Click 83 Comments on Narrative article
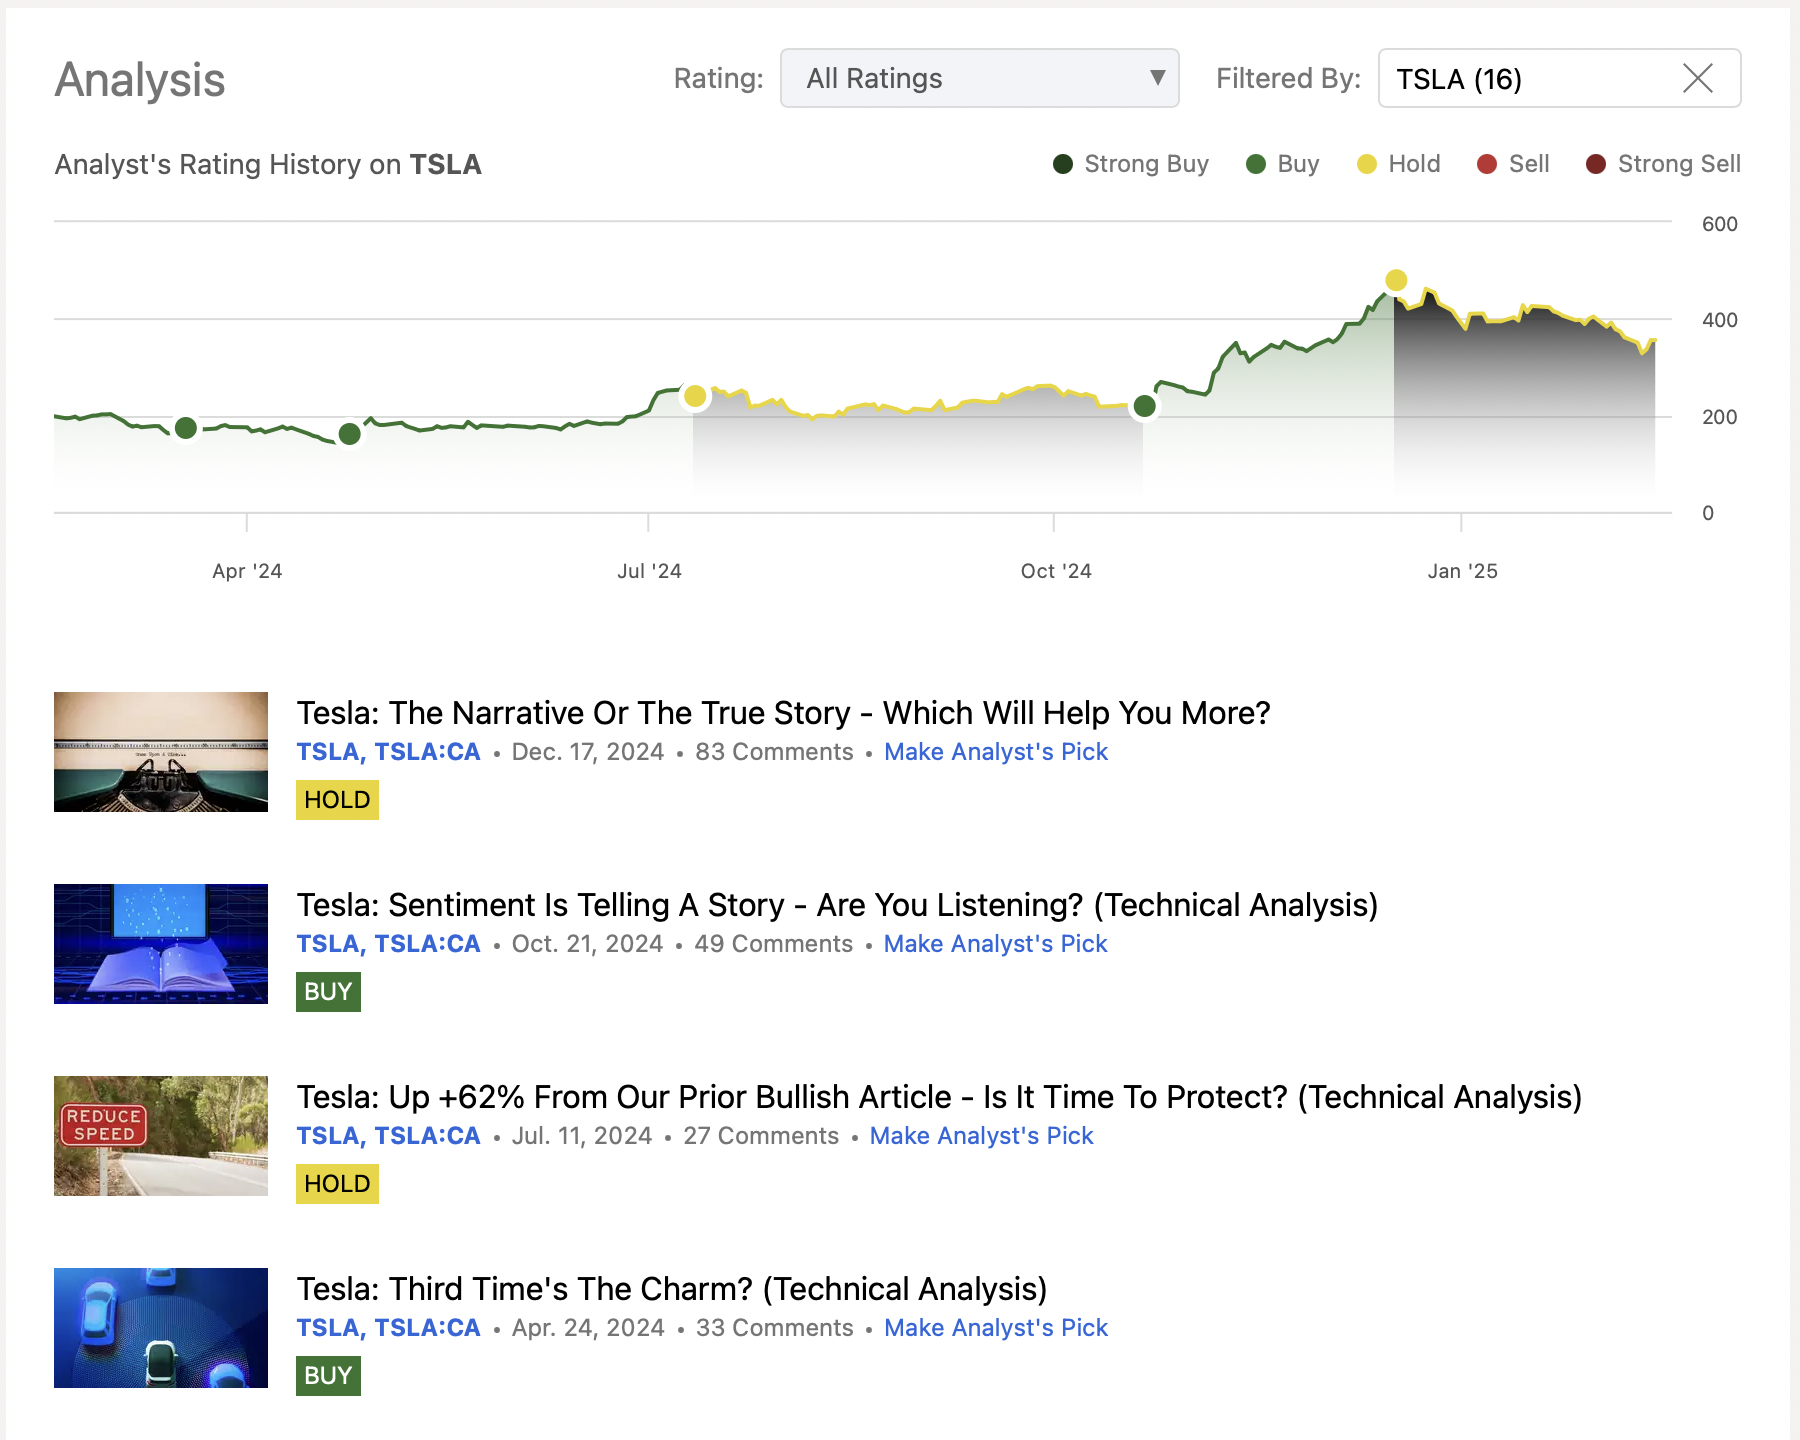Screen dimensions: 1800x1440 click(774, 752)
